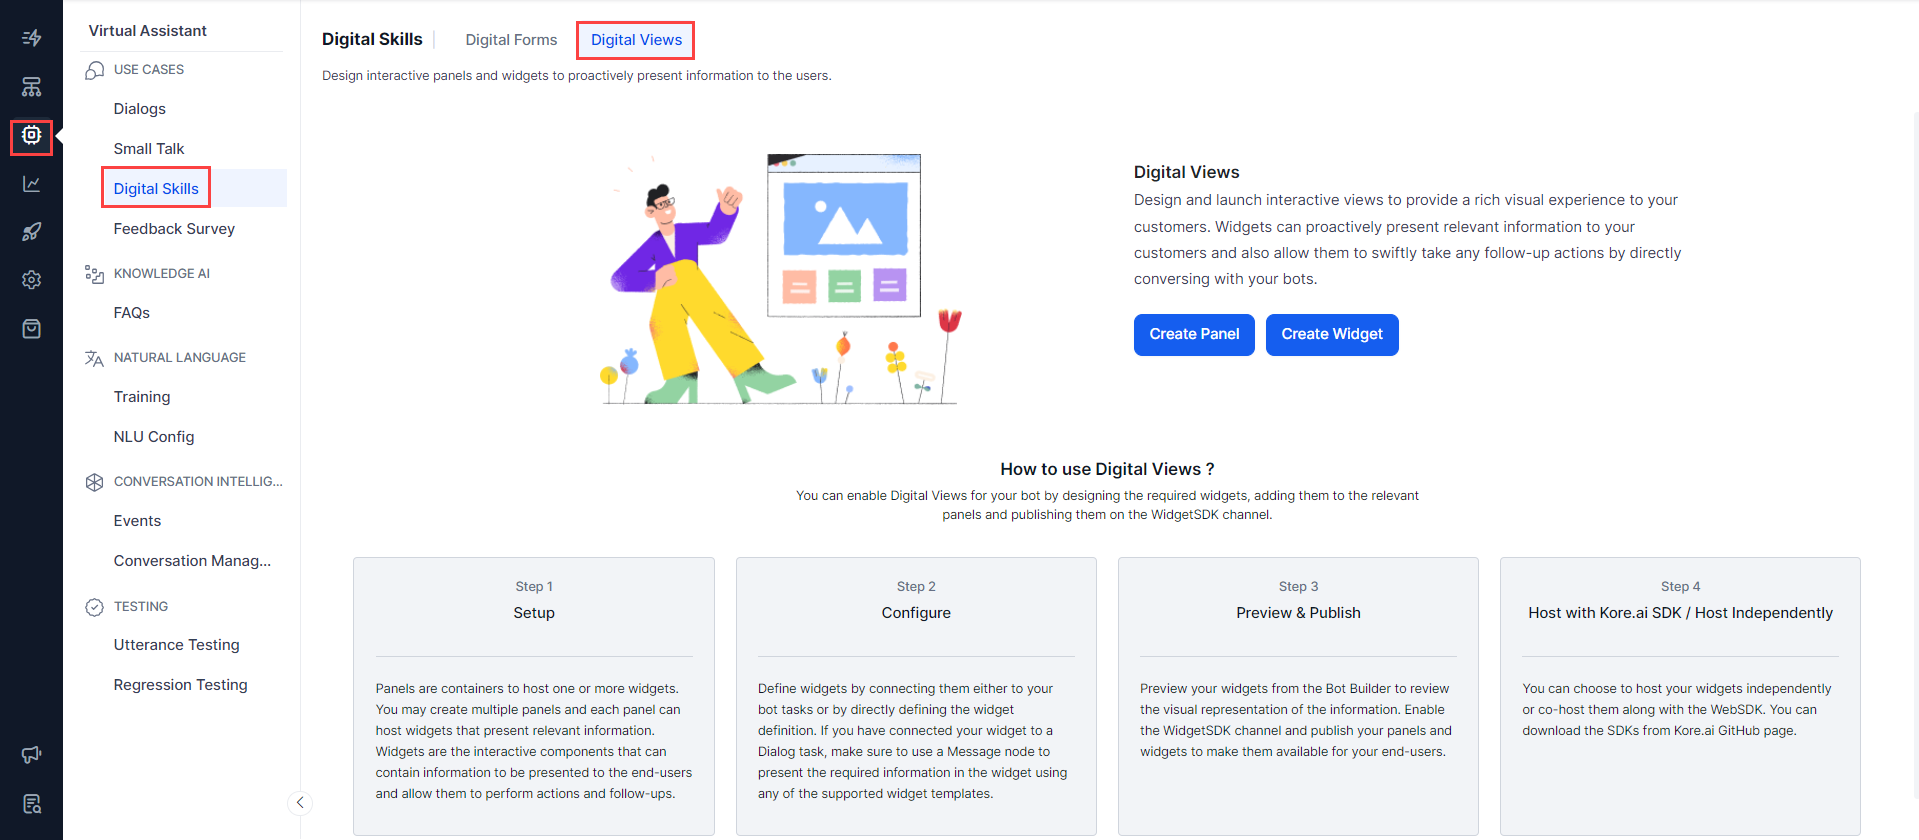
Task: Collapse the sidebar with the chevron arrow
Action: [299, 802]
